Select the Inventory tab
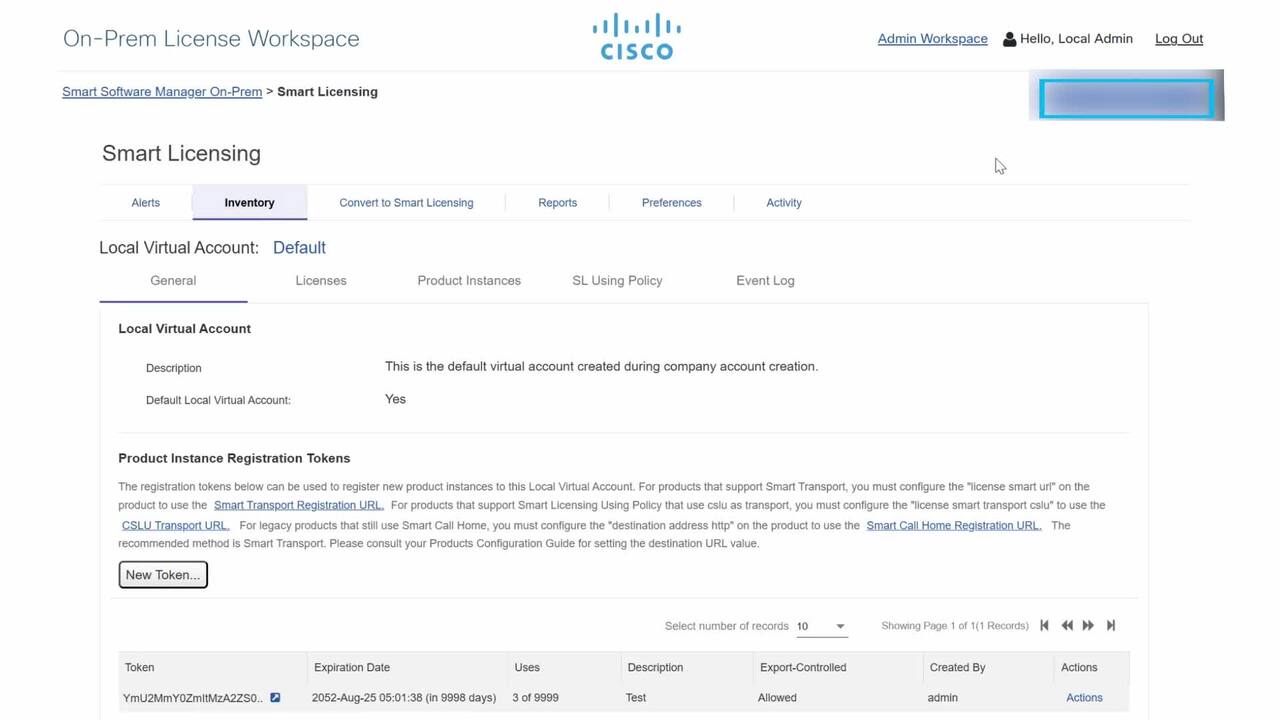 coord(249,203)
